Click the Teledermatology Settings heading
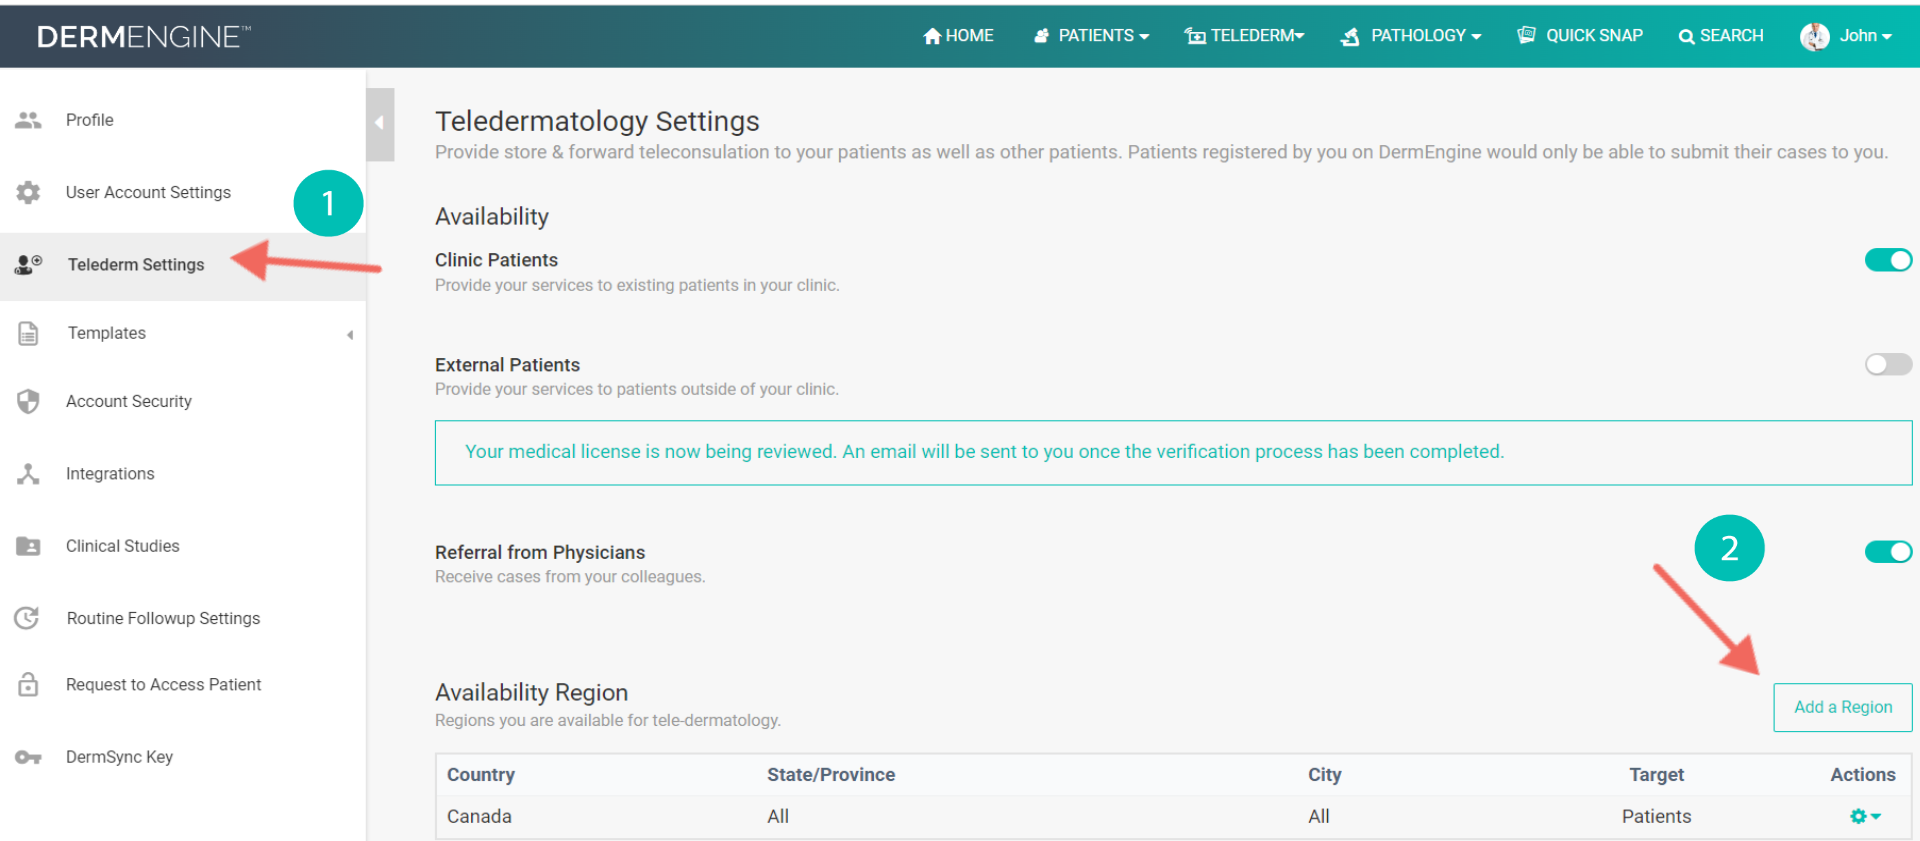This screenshot has width=1920, height=841. (x=597, y=121)
